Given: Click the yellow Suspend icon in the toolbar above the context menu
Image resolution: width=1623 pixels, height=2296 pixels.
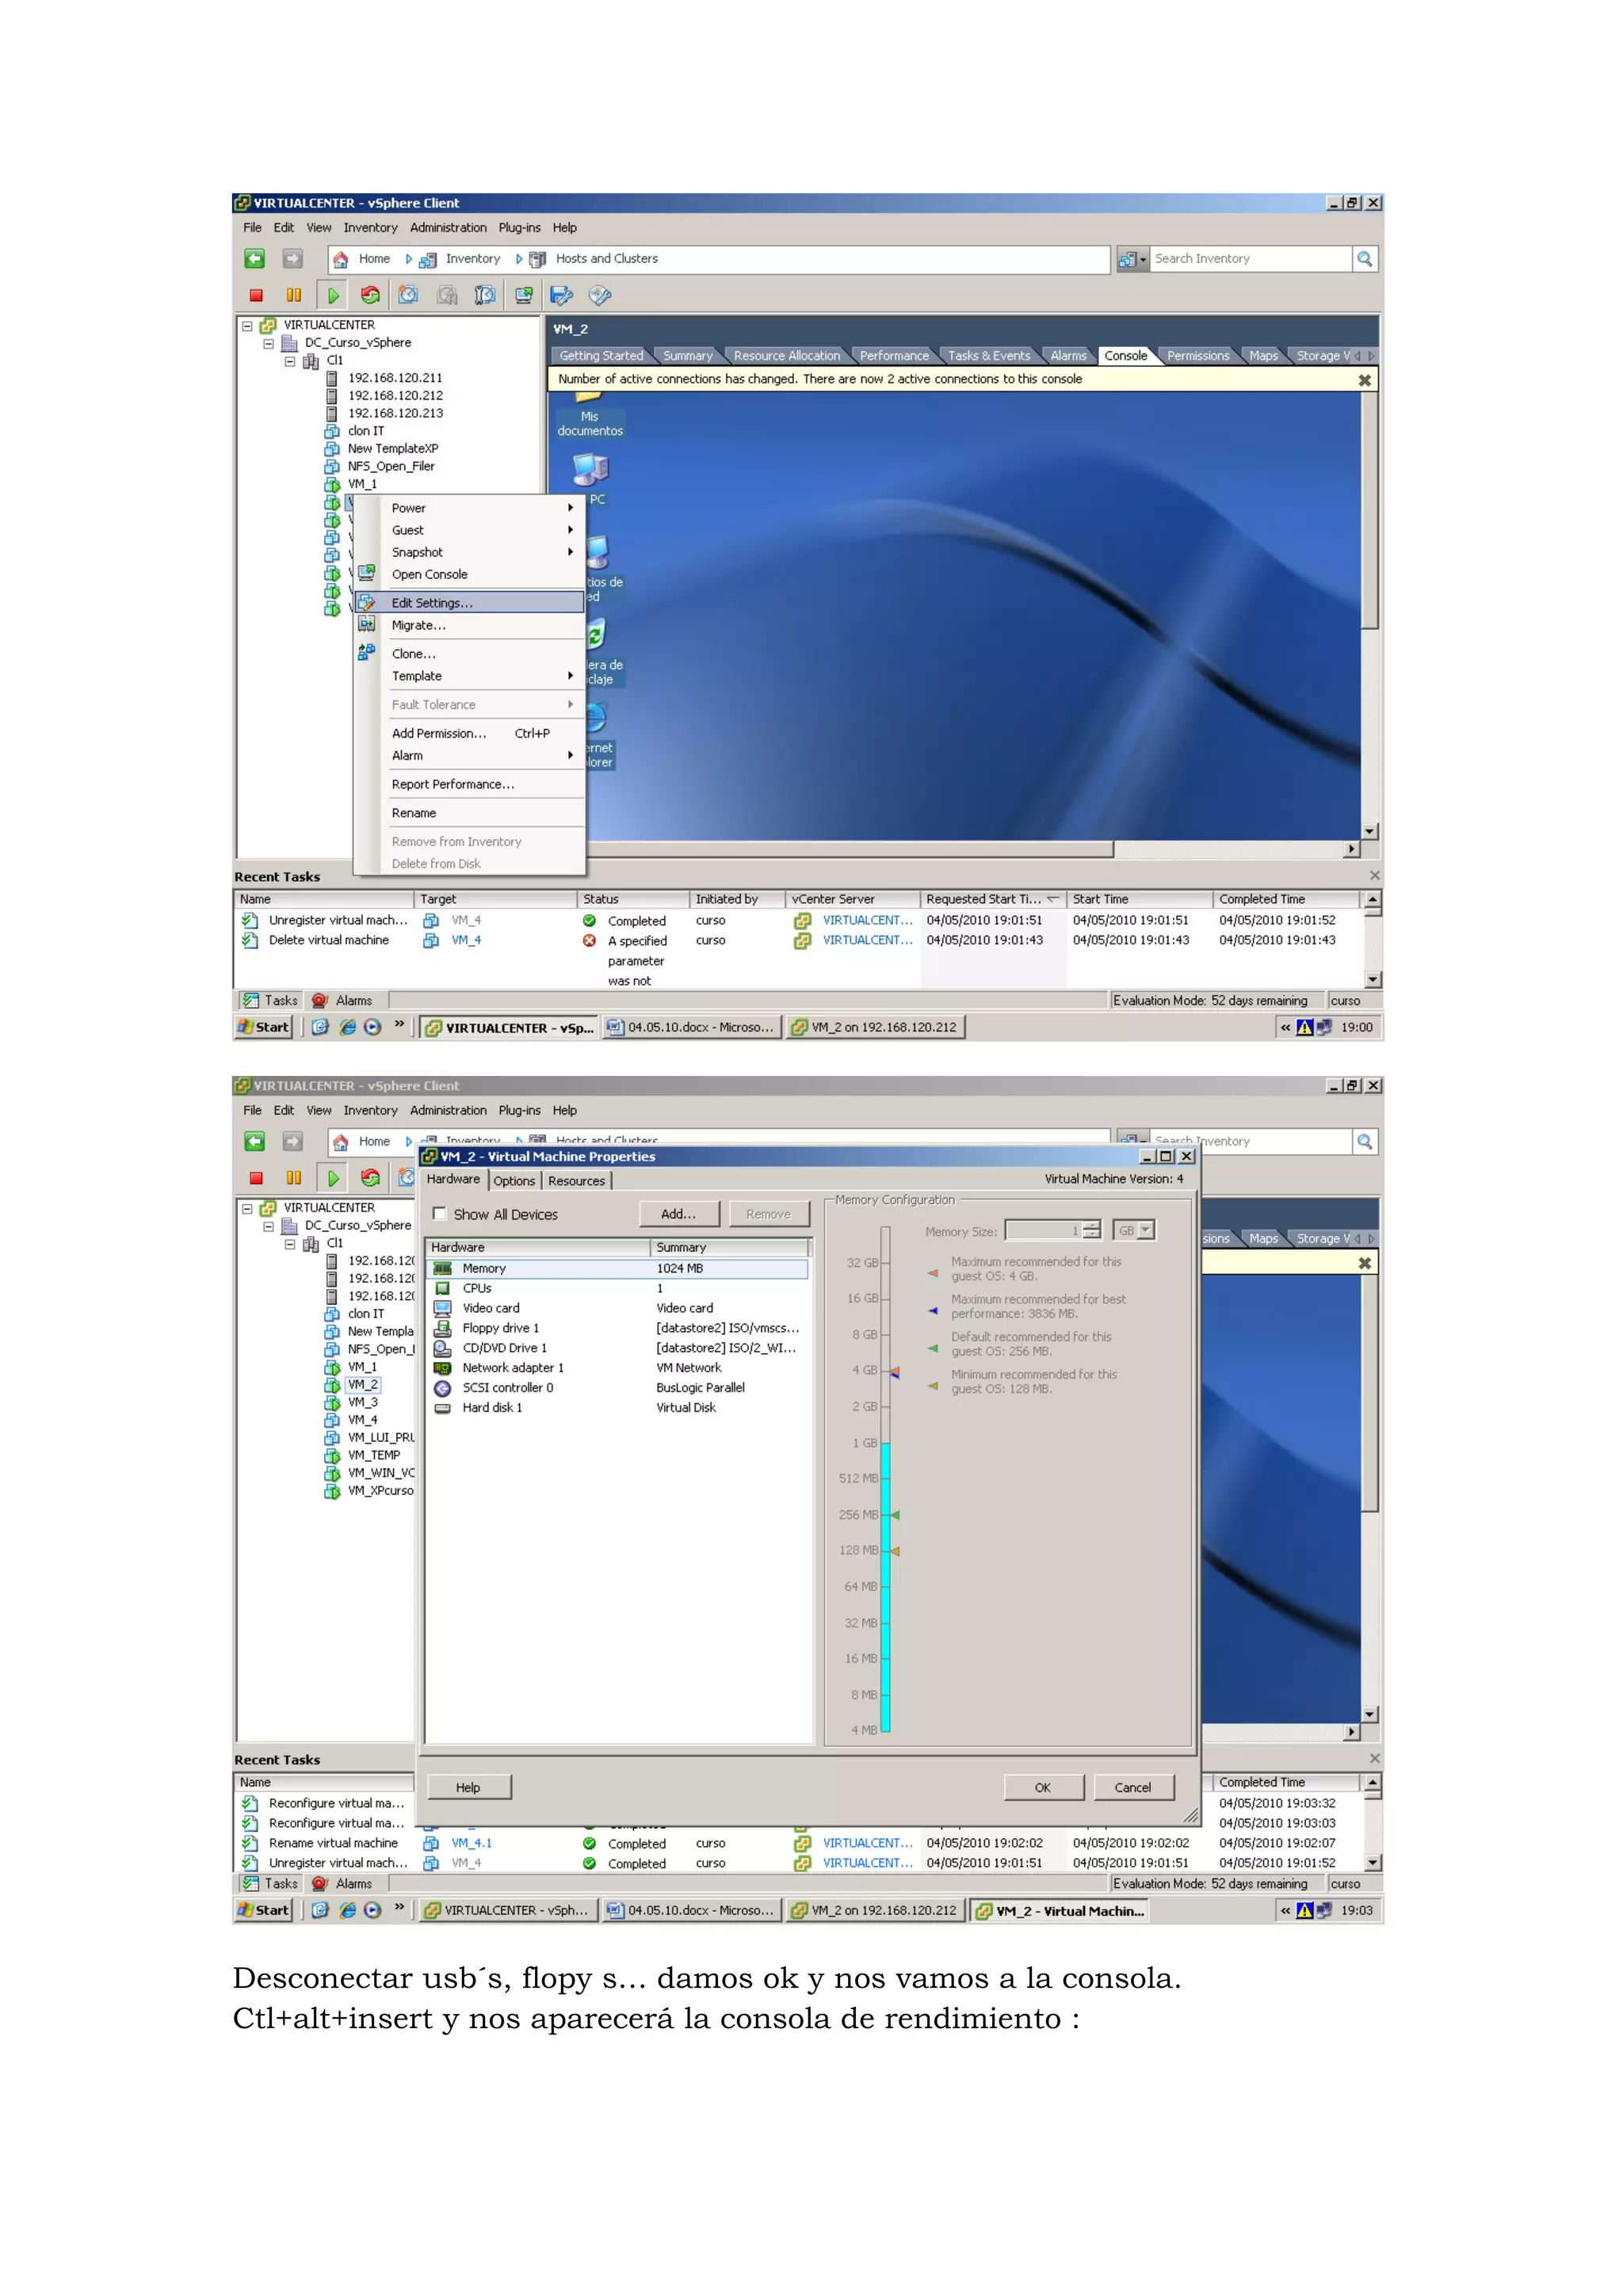Looking at the screenshot, I should click(x=293, y=295).
